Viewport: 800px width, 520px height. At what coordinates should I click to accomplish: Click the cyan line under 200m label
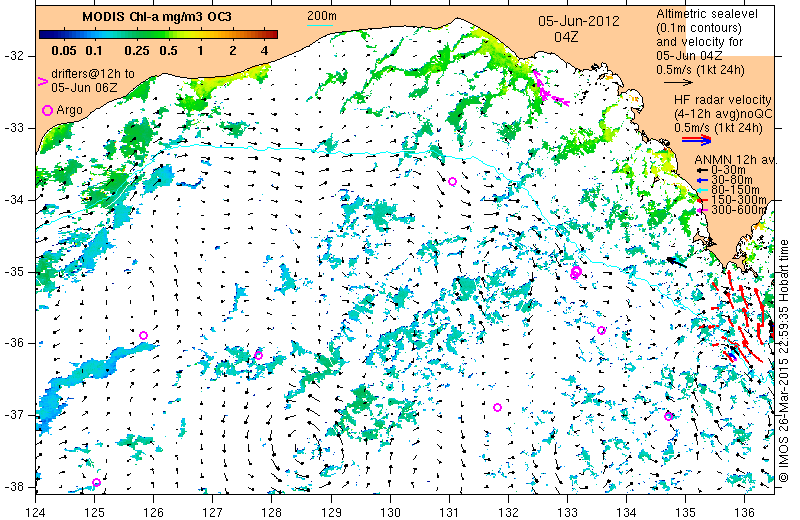tap(320, 25)
